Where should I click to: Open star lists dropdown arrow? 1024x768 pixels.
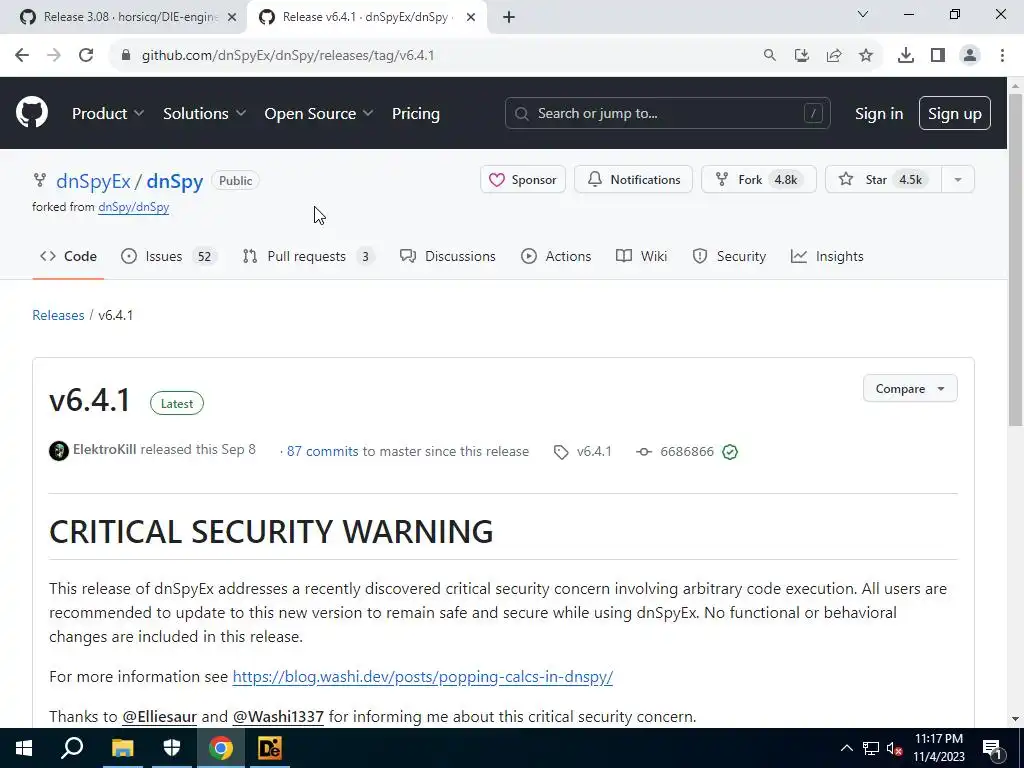[958, 180]
